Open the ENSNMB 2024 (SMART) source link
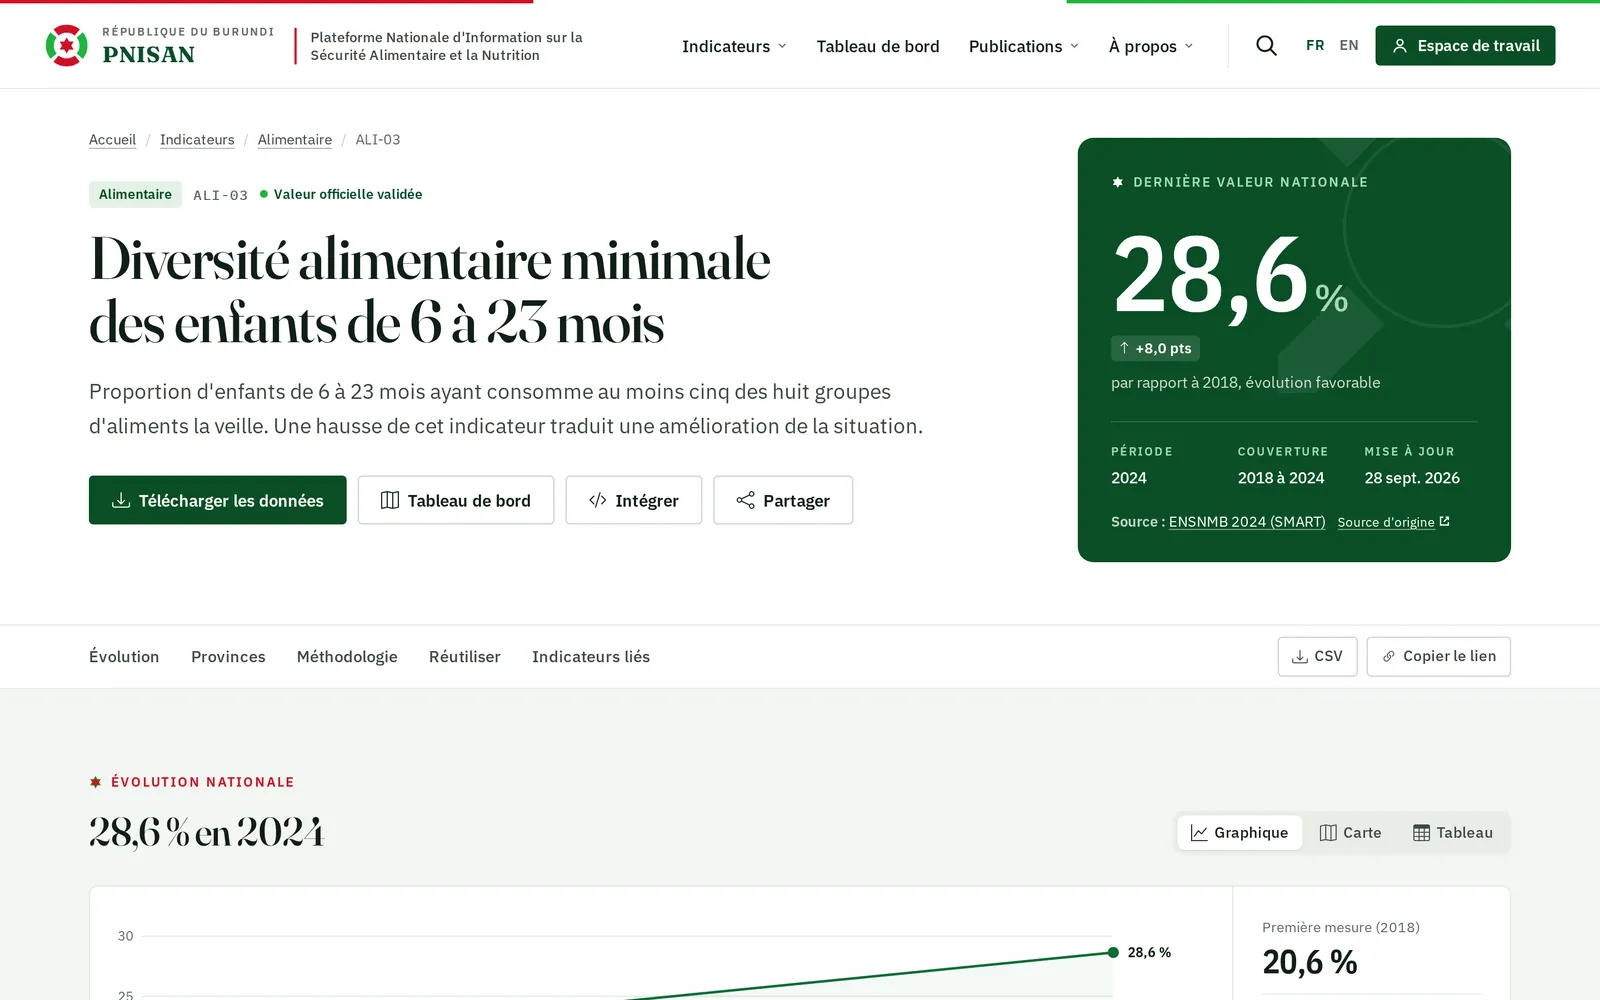1600x1000 pixels. 1247,522
